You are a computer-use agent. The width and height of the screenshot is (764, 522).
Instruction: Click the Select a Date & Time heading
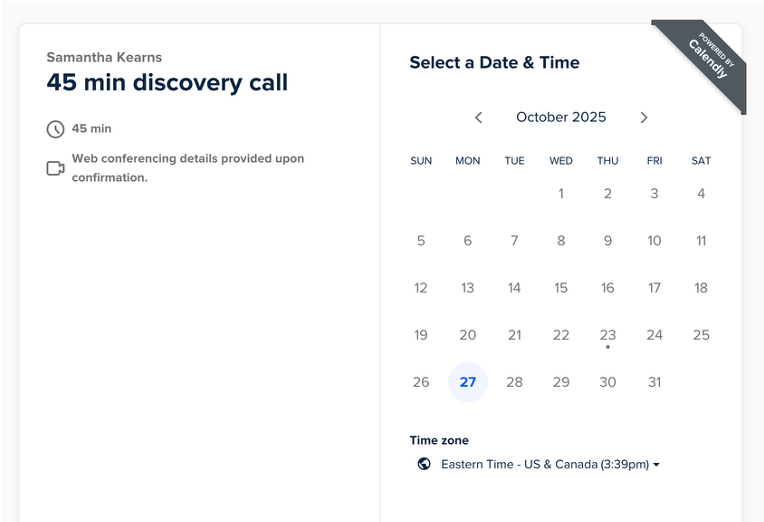tap(495, 63)
